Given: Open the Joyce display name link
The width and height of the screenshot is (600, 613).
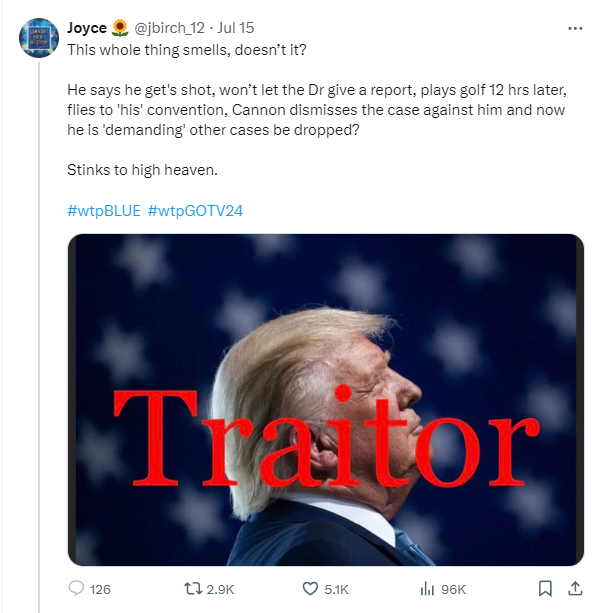Looking at the screenshot, I should click(x=87, y=28).
